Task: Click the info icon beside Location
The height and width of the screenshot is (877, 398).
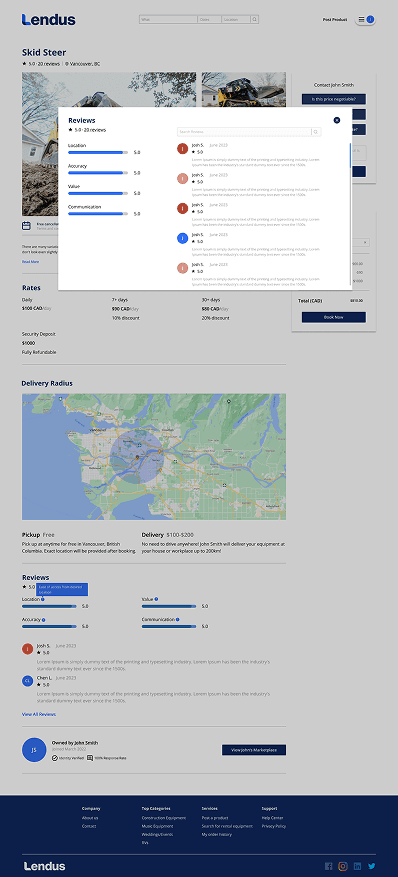Action: pyautogui.click(x=42, y=599)
